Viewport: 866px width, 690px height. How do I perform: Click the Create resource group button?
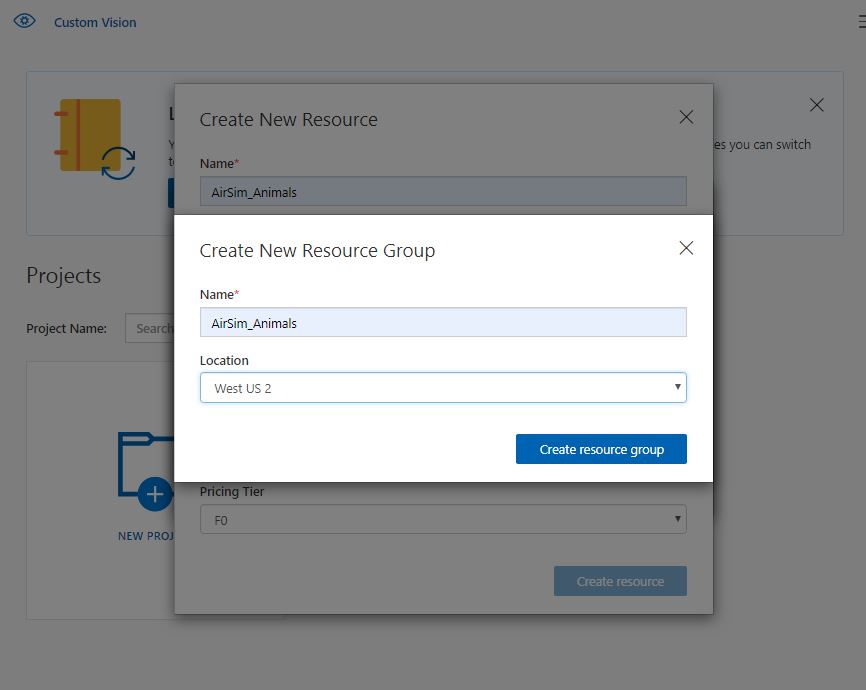(601, 449)
